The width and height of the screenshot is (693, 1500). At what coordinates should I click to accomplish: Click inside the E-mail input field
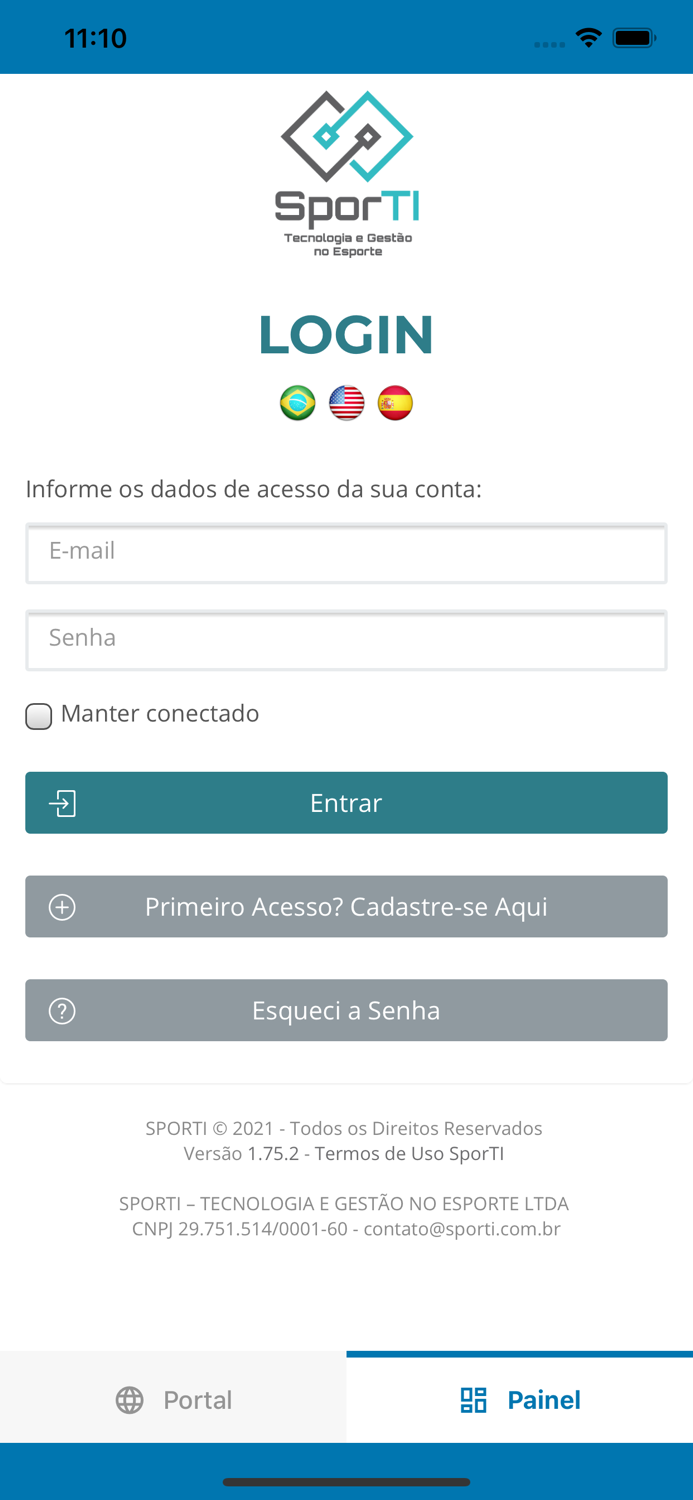tap(346, 554)
